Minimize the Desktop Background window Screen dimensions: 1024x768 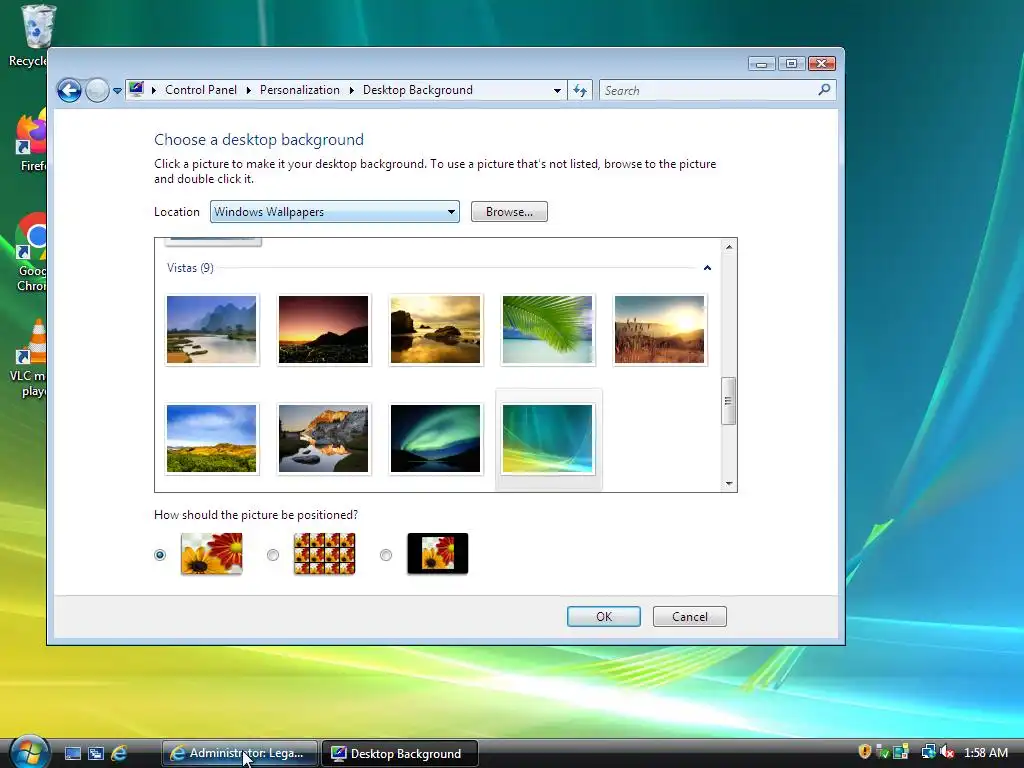(x=761, y=63)
